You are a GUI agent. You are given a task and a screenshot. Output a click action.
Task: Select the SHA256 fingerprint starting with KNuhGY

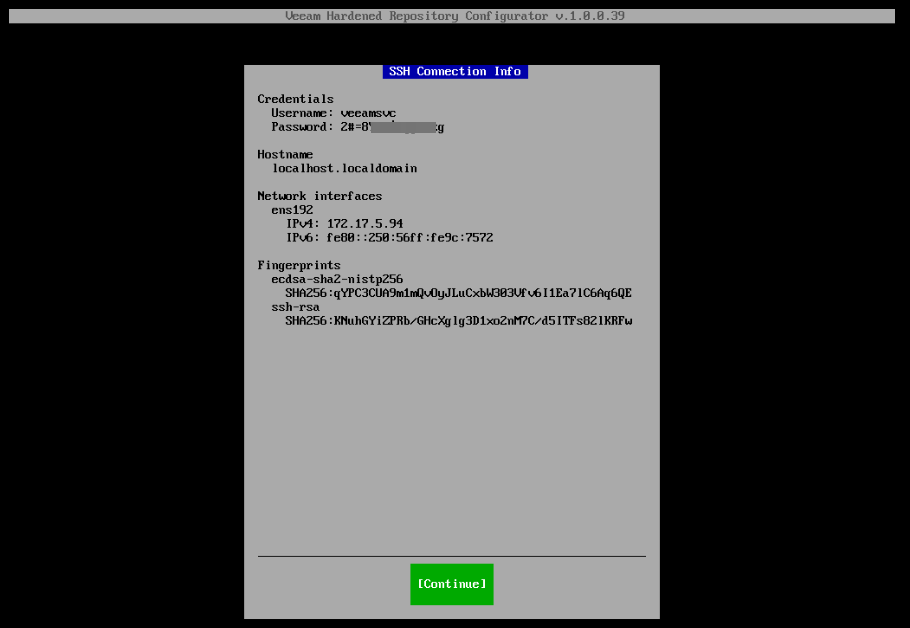pos(458,321)
